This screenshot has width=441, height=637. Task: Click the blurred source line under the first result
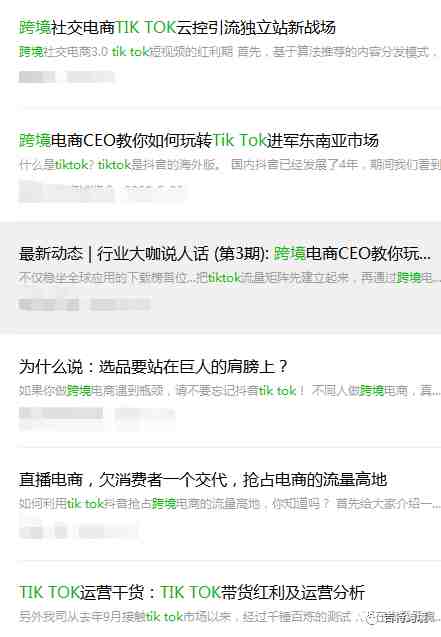pos(66,76)
